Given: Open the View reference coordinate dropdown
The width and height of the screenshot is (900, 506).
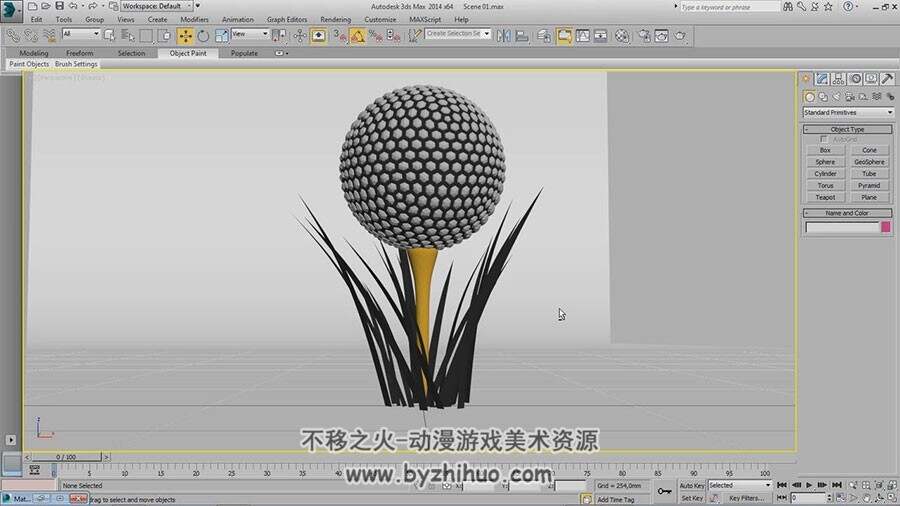Looking at the screenshot, I should 250,34.
